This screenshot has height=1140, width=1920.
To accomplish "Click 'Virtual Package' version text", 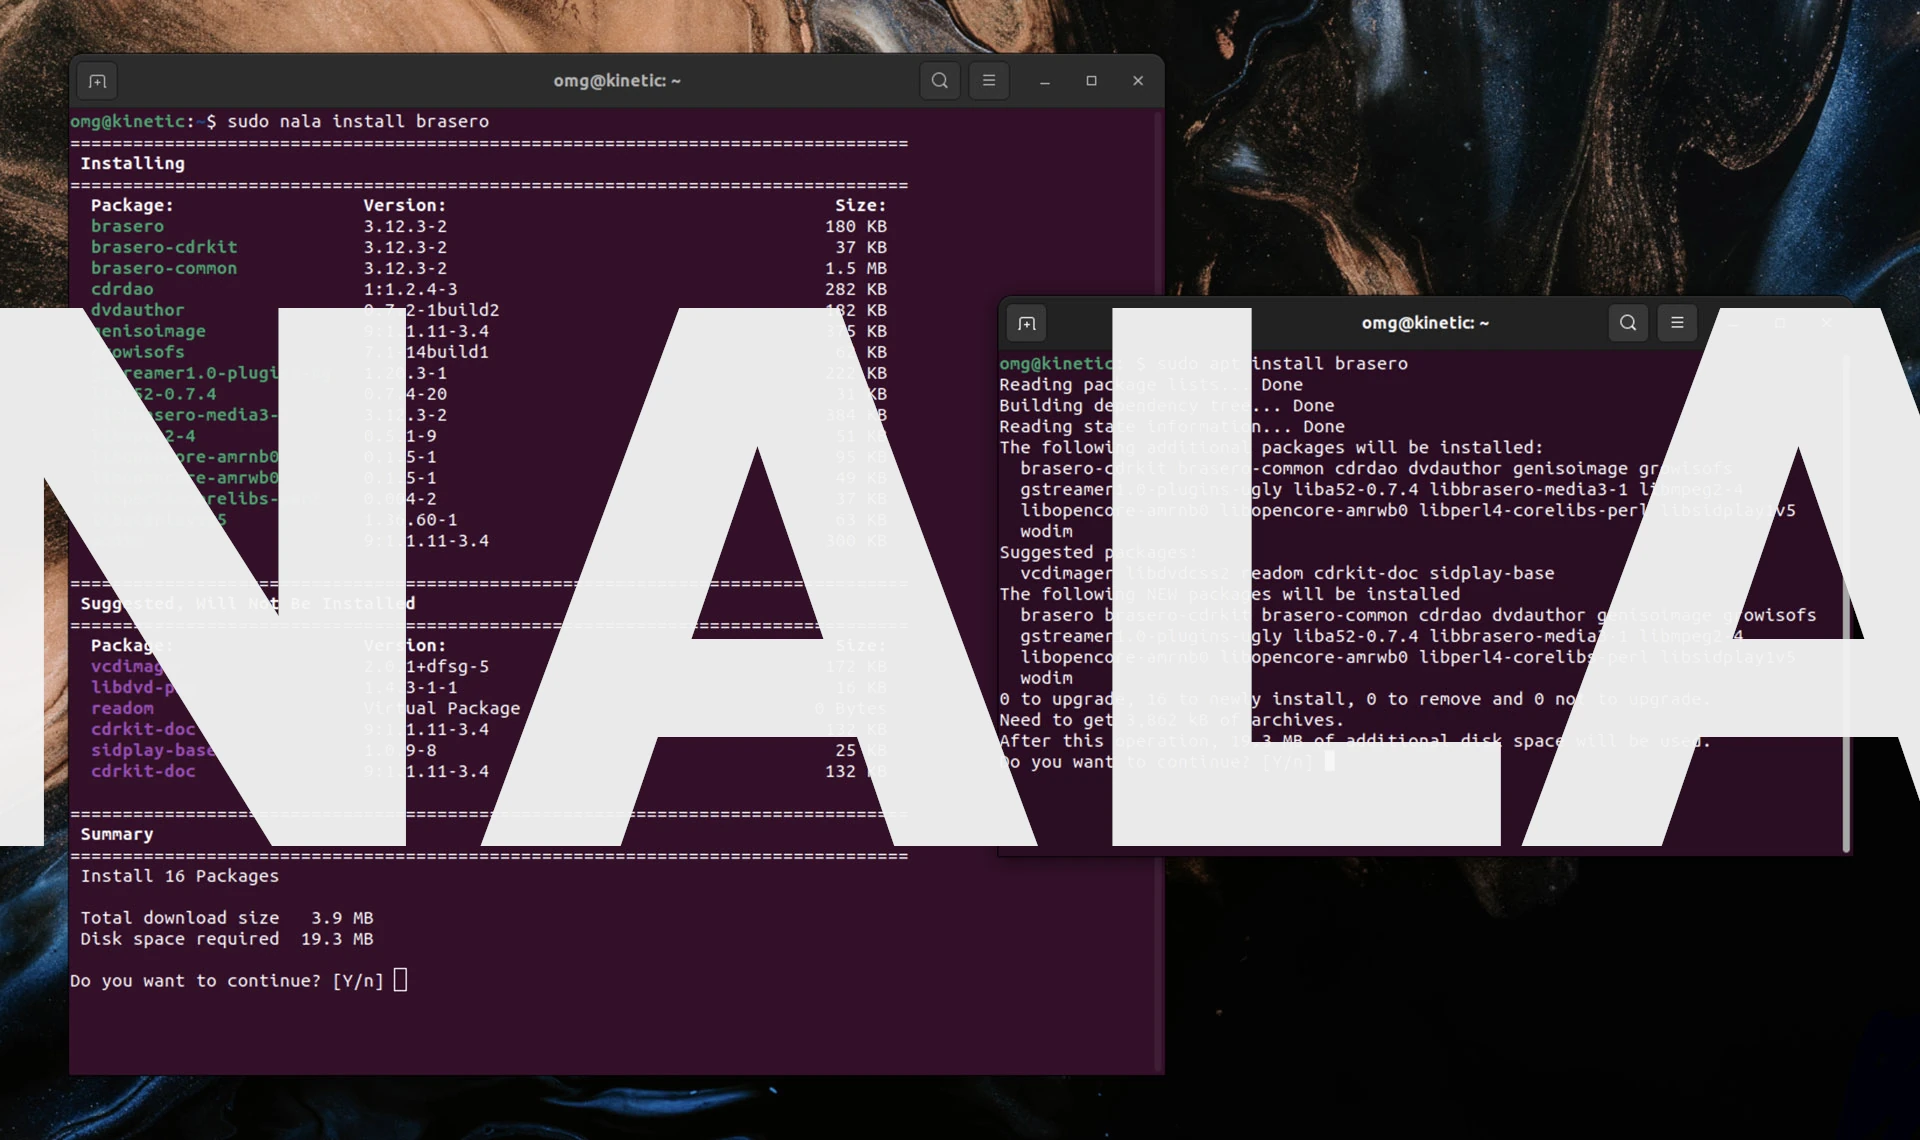I will pos(442,708).
